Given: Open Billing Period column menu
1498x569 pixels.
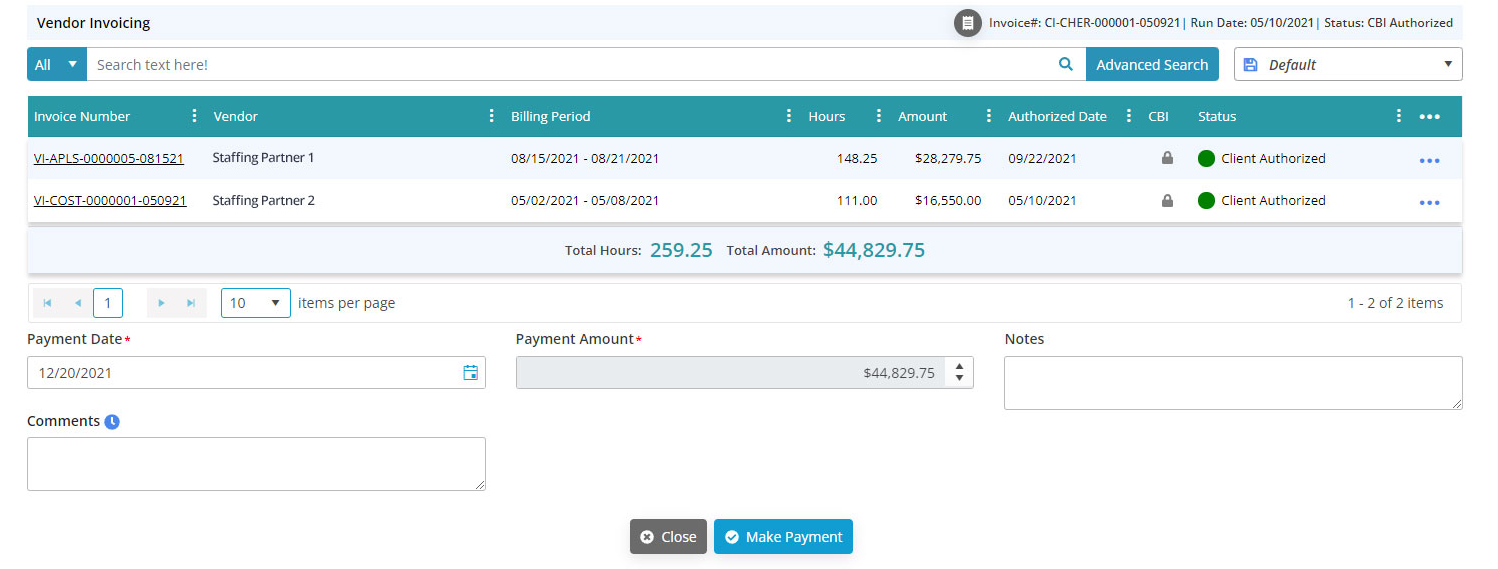Looking at the screenshot, I should tap(789, 116).
